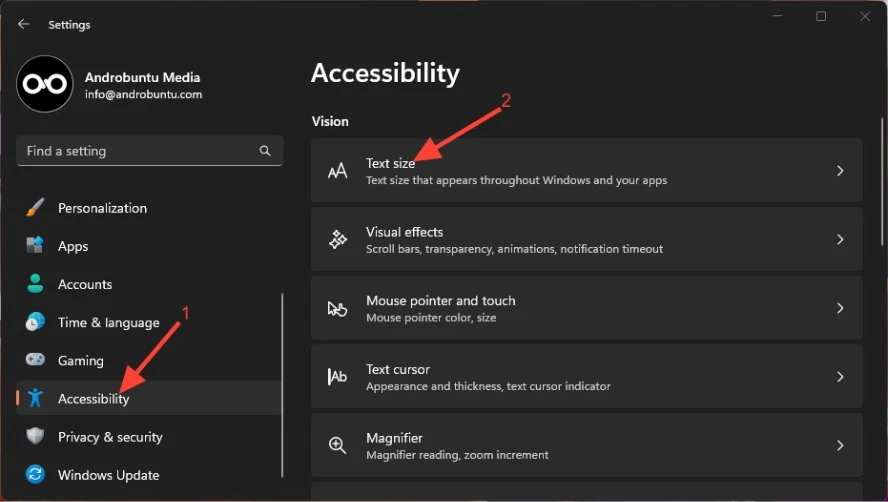The width and height of the screenshot is (888, 502).
Task: Expand Visual effects chevron
Action: (840, 239)
